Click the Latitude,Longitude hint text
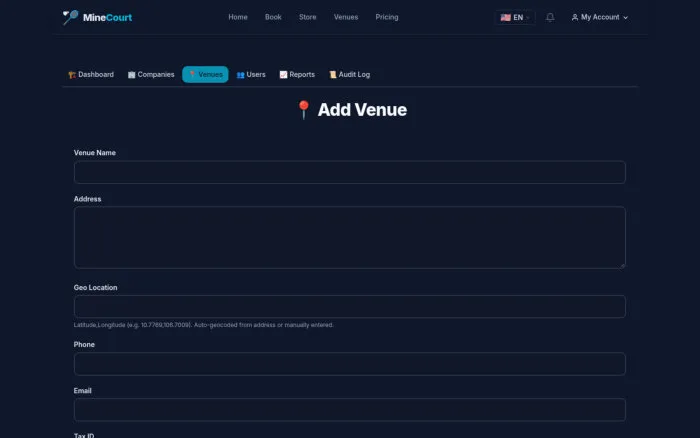This screenshot has width=700, height=438. 204,325
